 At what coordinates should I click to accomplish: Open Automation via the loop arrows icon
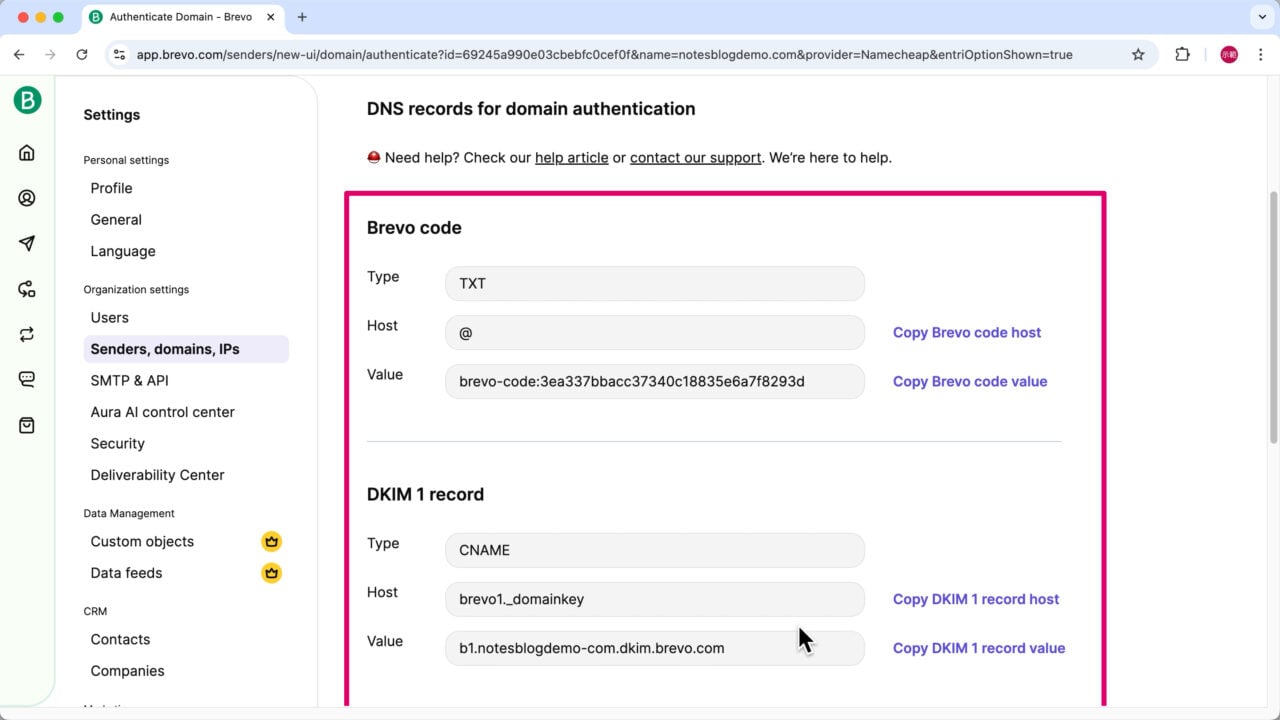26,334
